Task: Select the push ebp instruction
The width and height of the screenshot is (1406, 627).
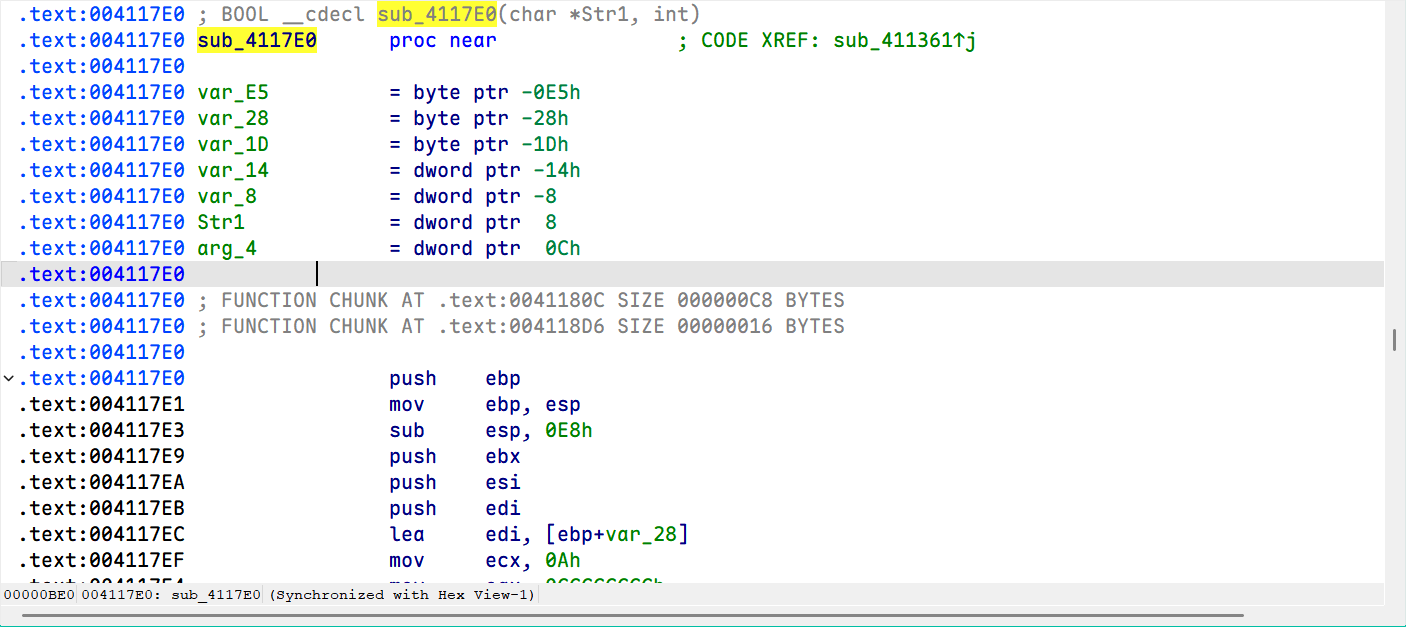Action: (455, 379)
